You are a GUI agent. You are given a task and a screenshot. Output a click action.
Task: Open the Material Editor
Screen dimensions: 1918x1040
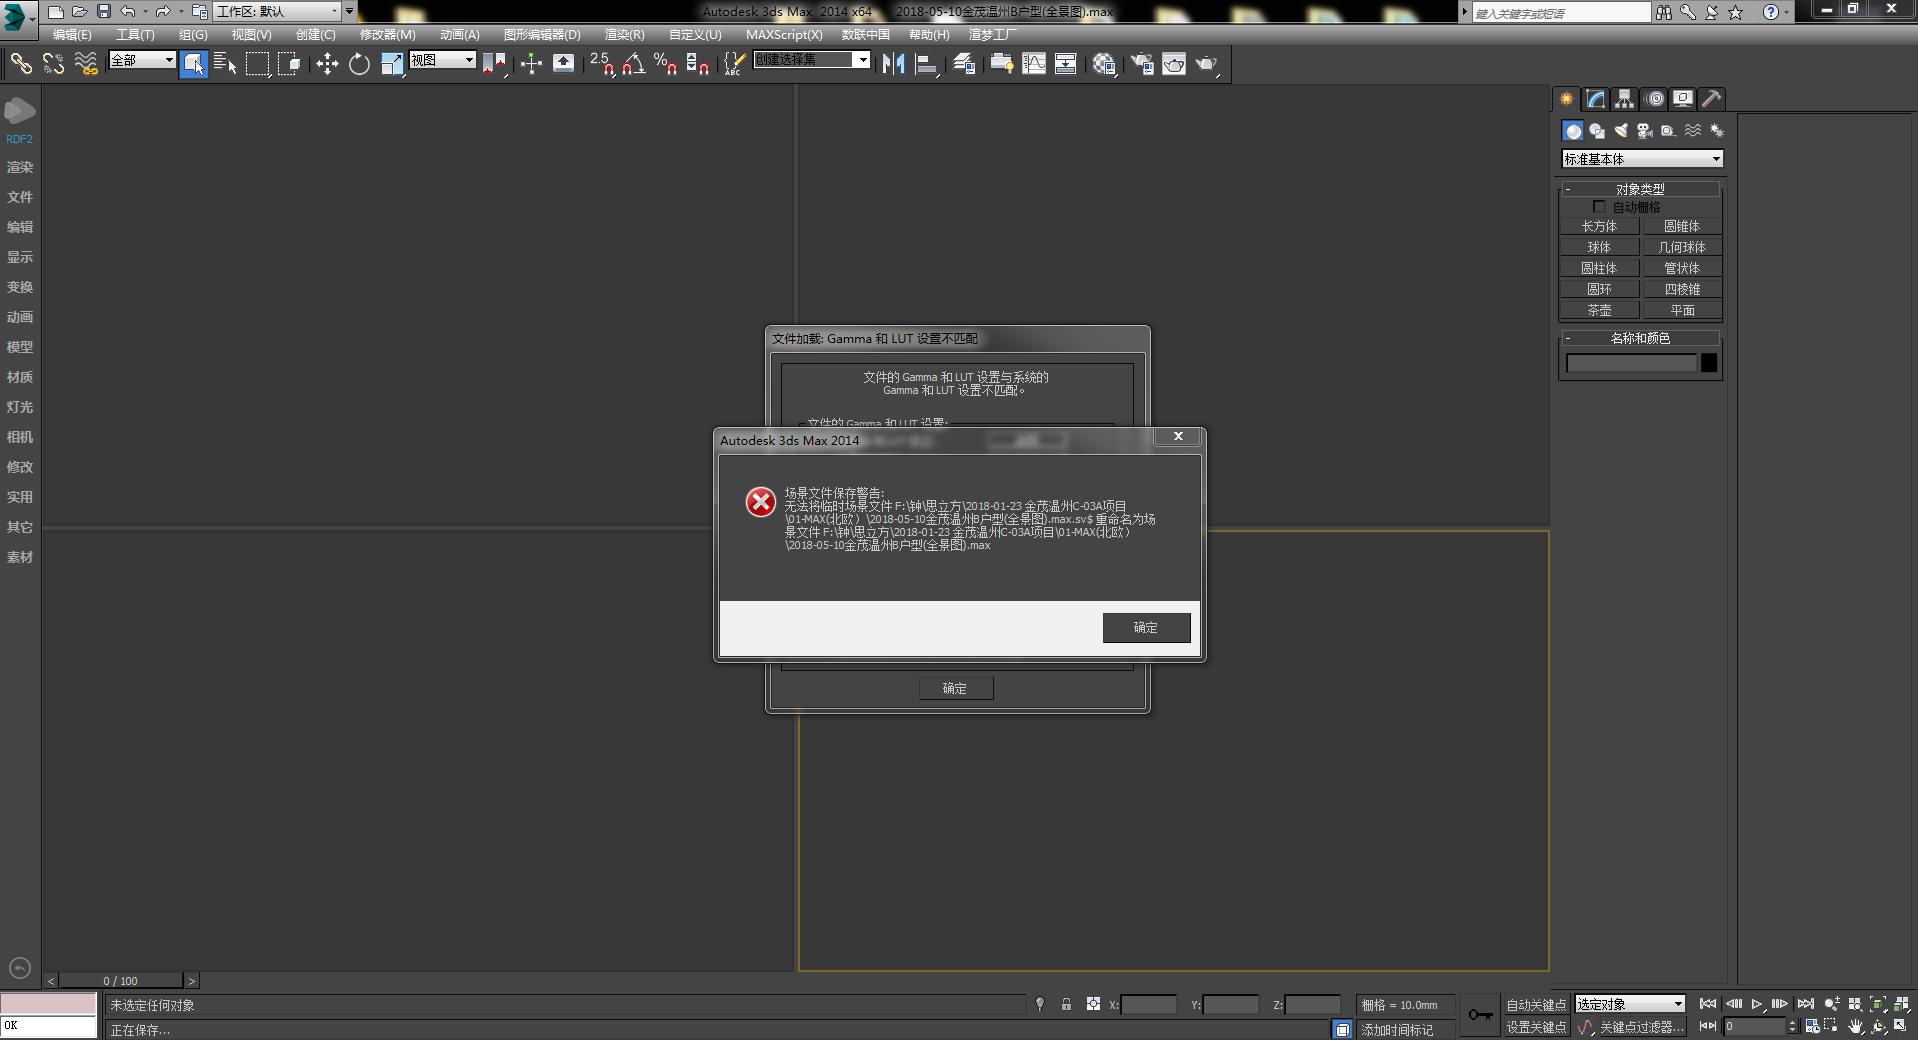1104,64
